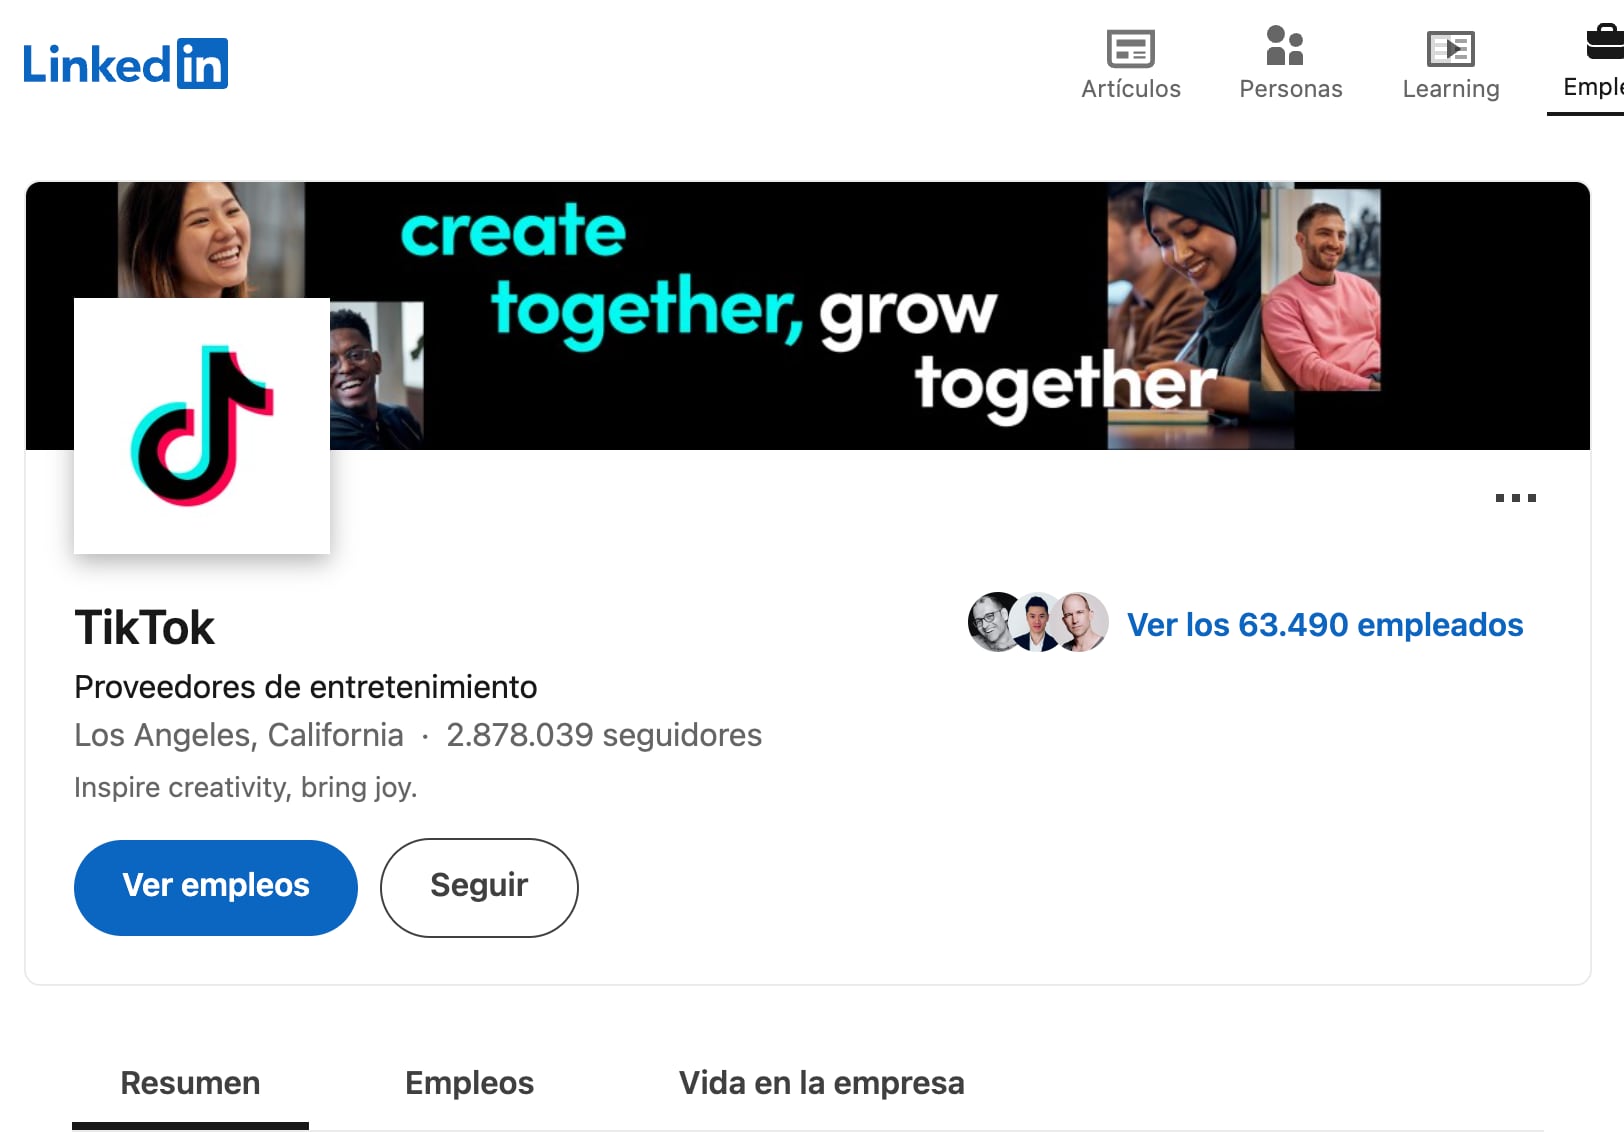
Task: Click the TikTok company logo
Action: (x=202, y=426)
